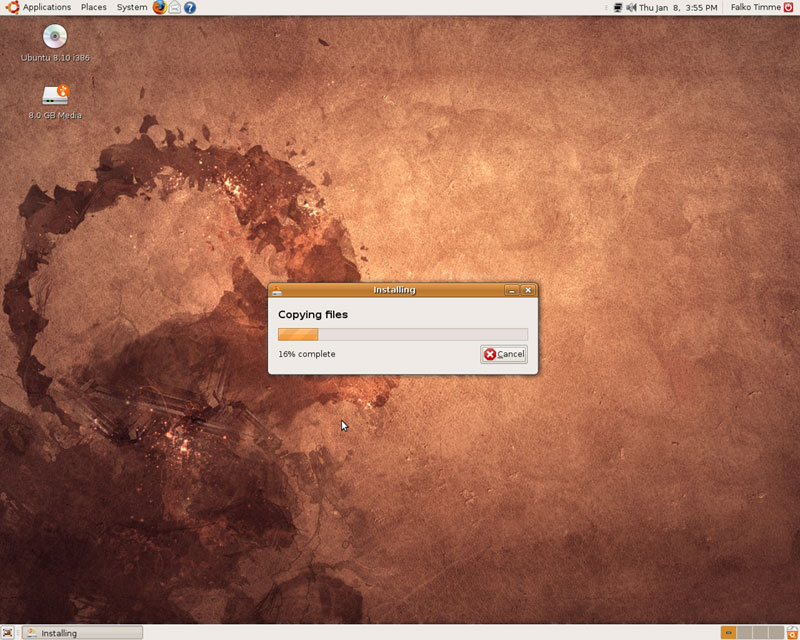Open the blue Help icon in panel
This screenshot has height=640, width=800.
190,7
